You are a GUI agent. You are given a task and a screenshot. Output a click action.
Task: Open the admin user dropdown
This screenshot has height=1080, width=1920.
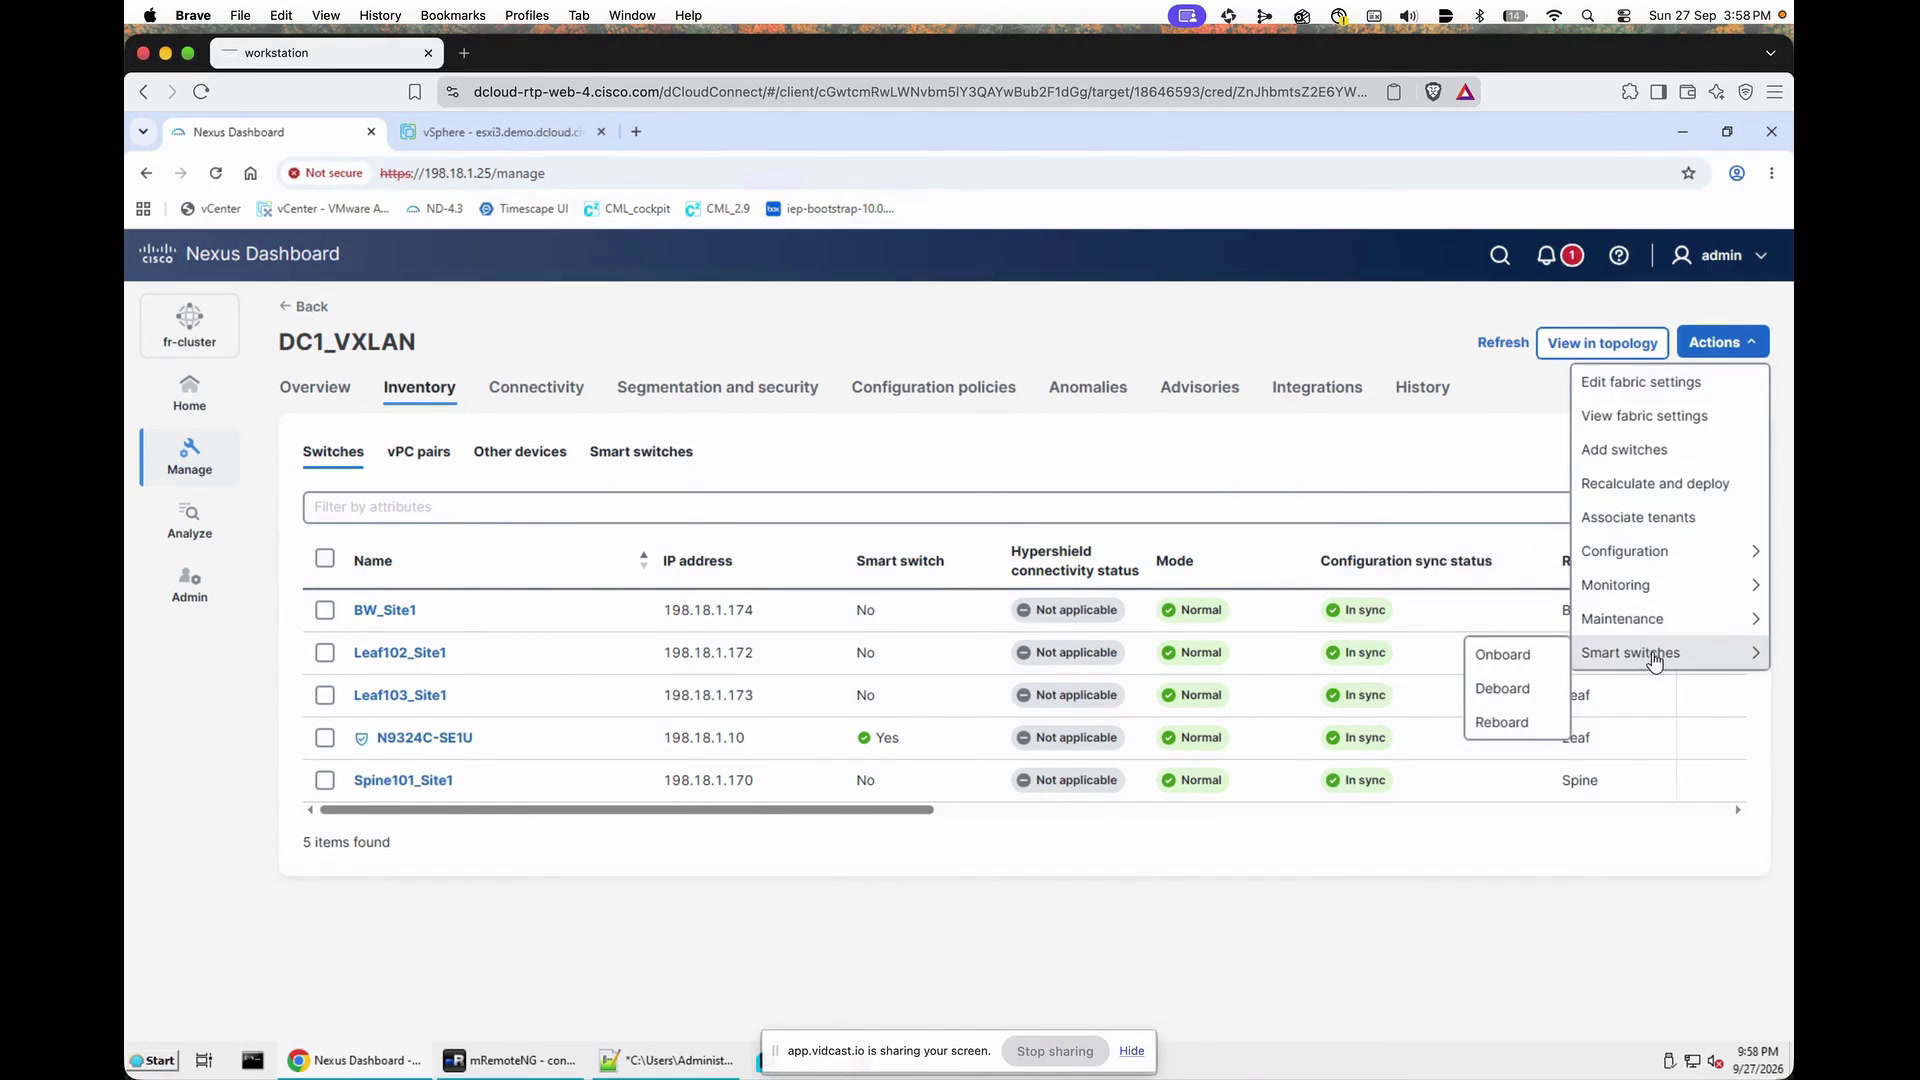pyautogui.click(x=1720, y=255)
